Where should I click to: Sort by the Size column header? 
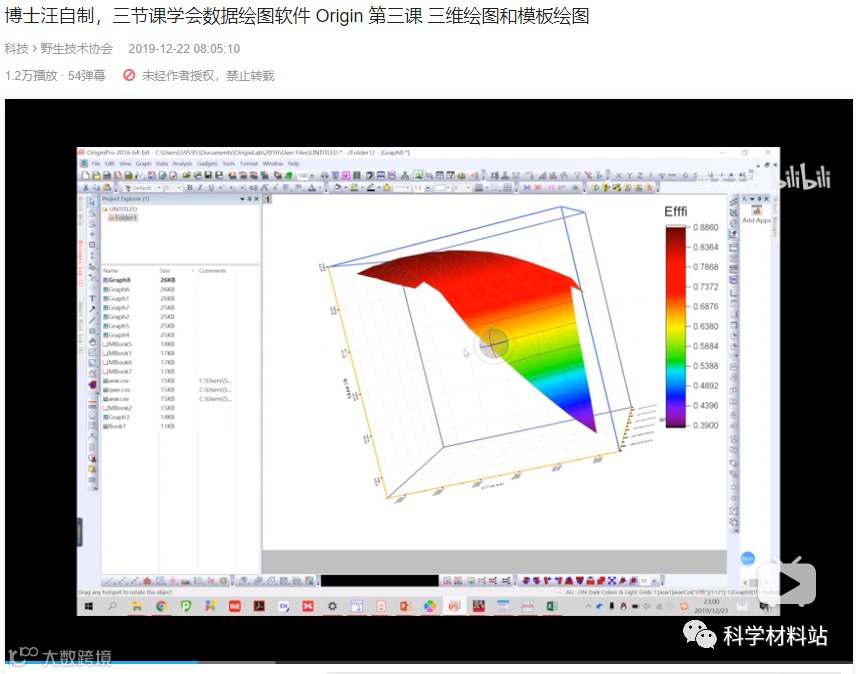tap(165, 271)
